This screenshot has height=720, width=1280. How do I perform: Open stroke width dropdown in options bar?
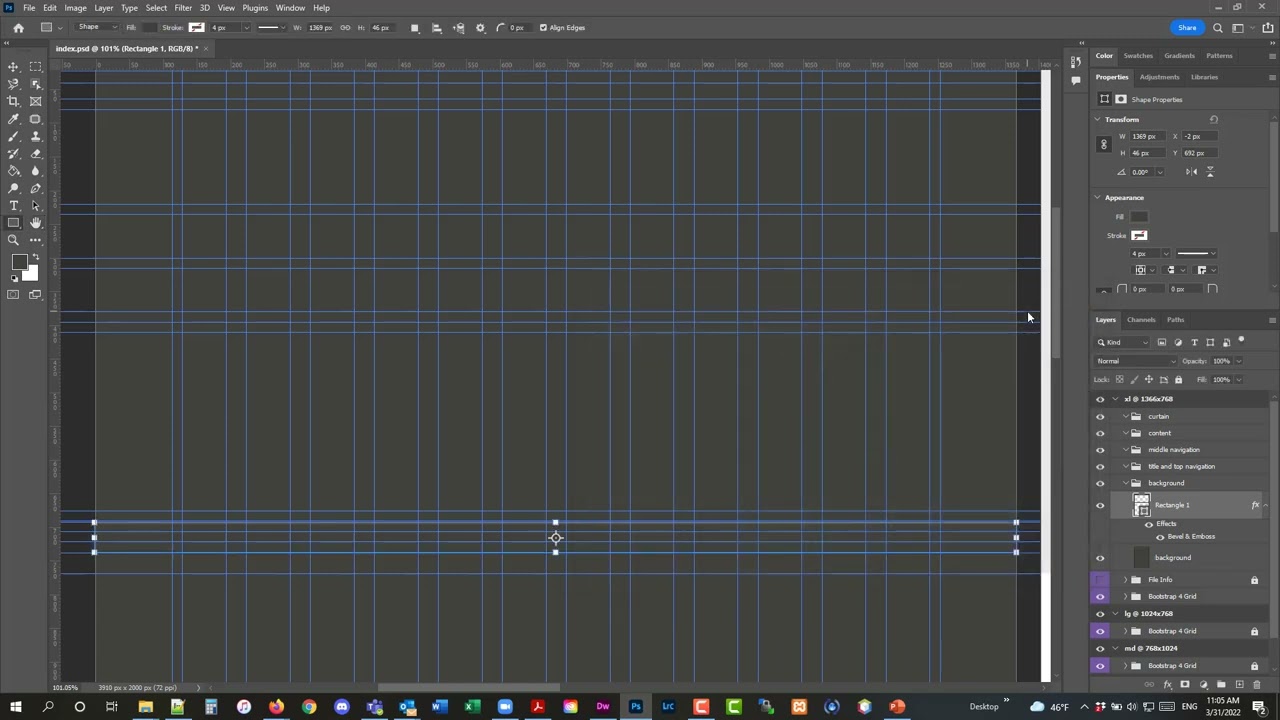246,28
